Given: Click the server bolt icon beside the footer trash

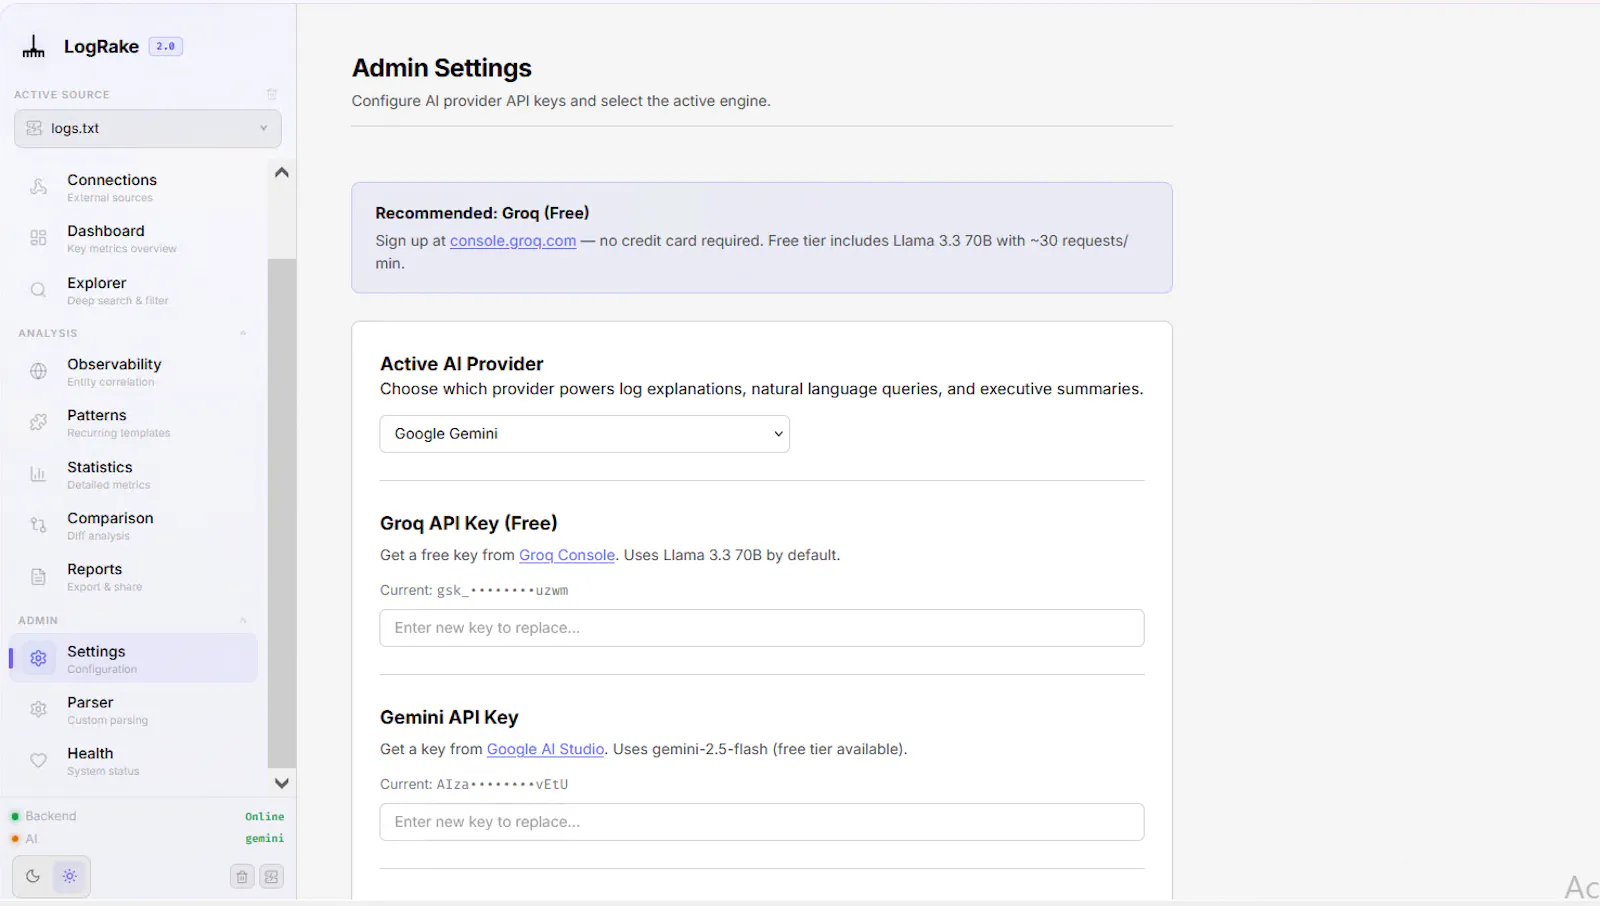Looking at the screenshot, I should (x=271, y=877).
